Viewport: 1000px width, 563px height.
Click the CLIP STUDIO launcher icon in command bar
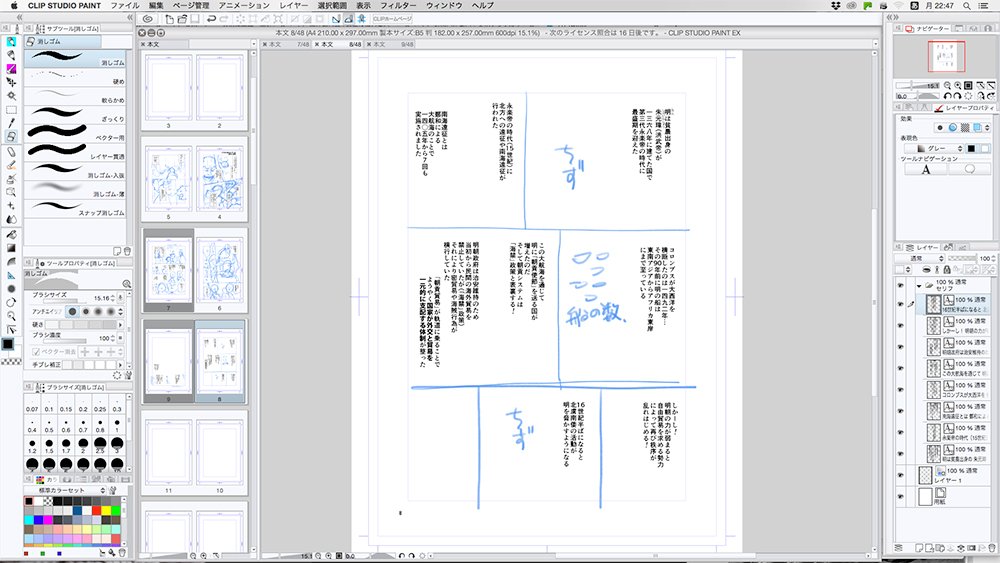[x=148, y=19]
